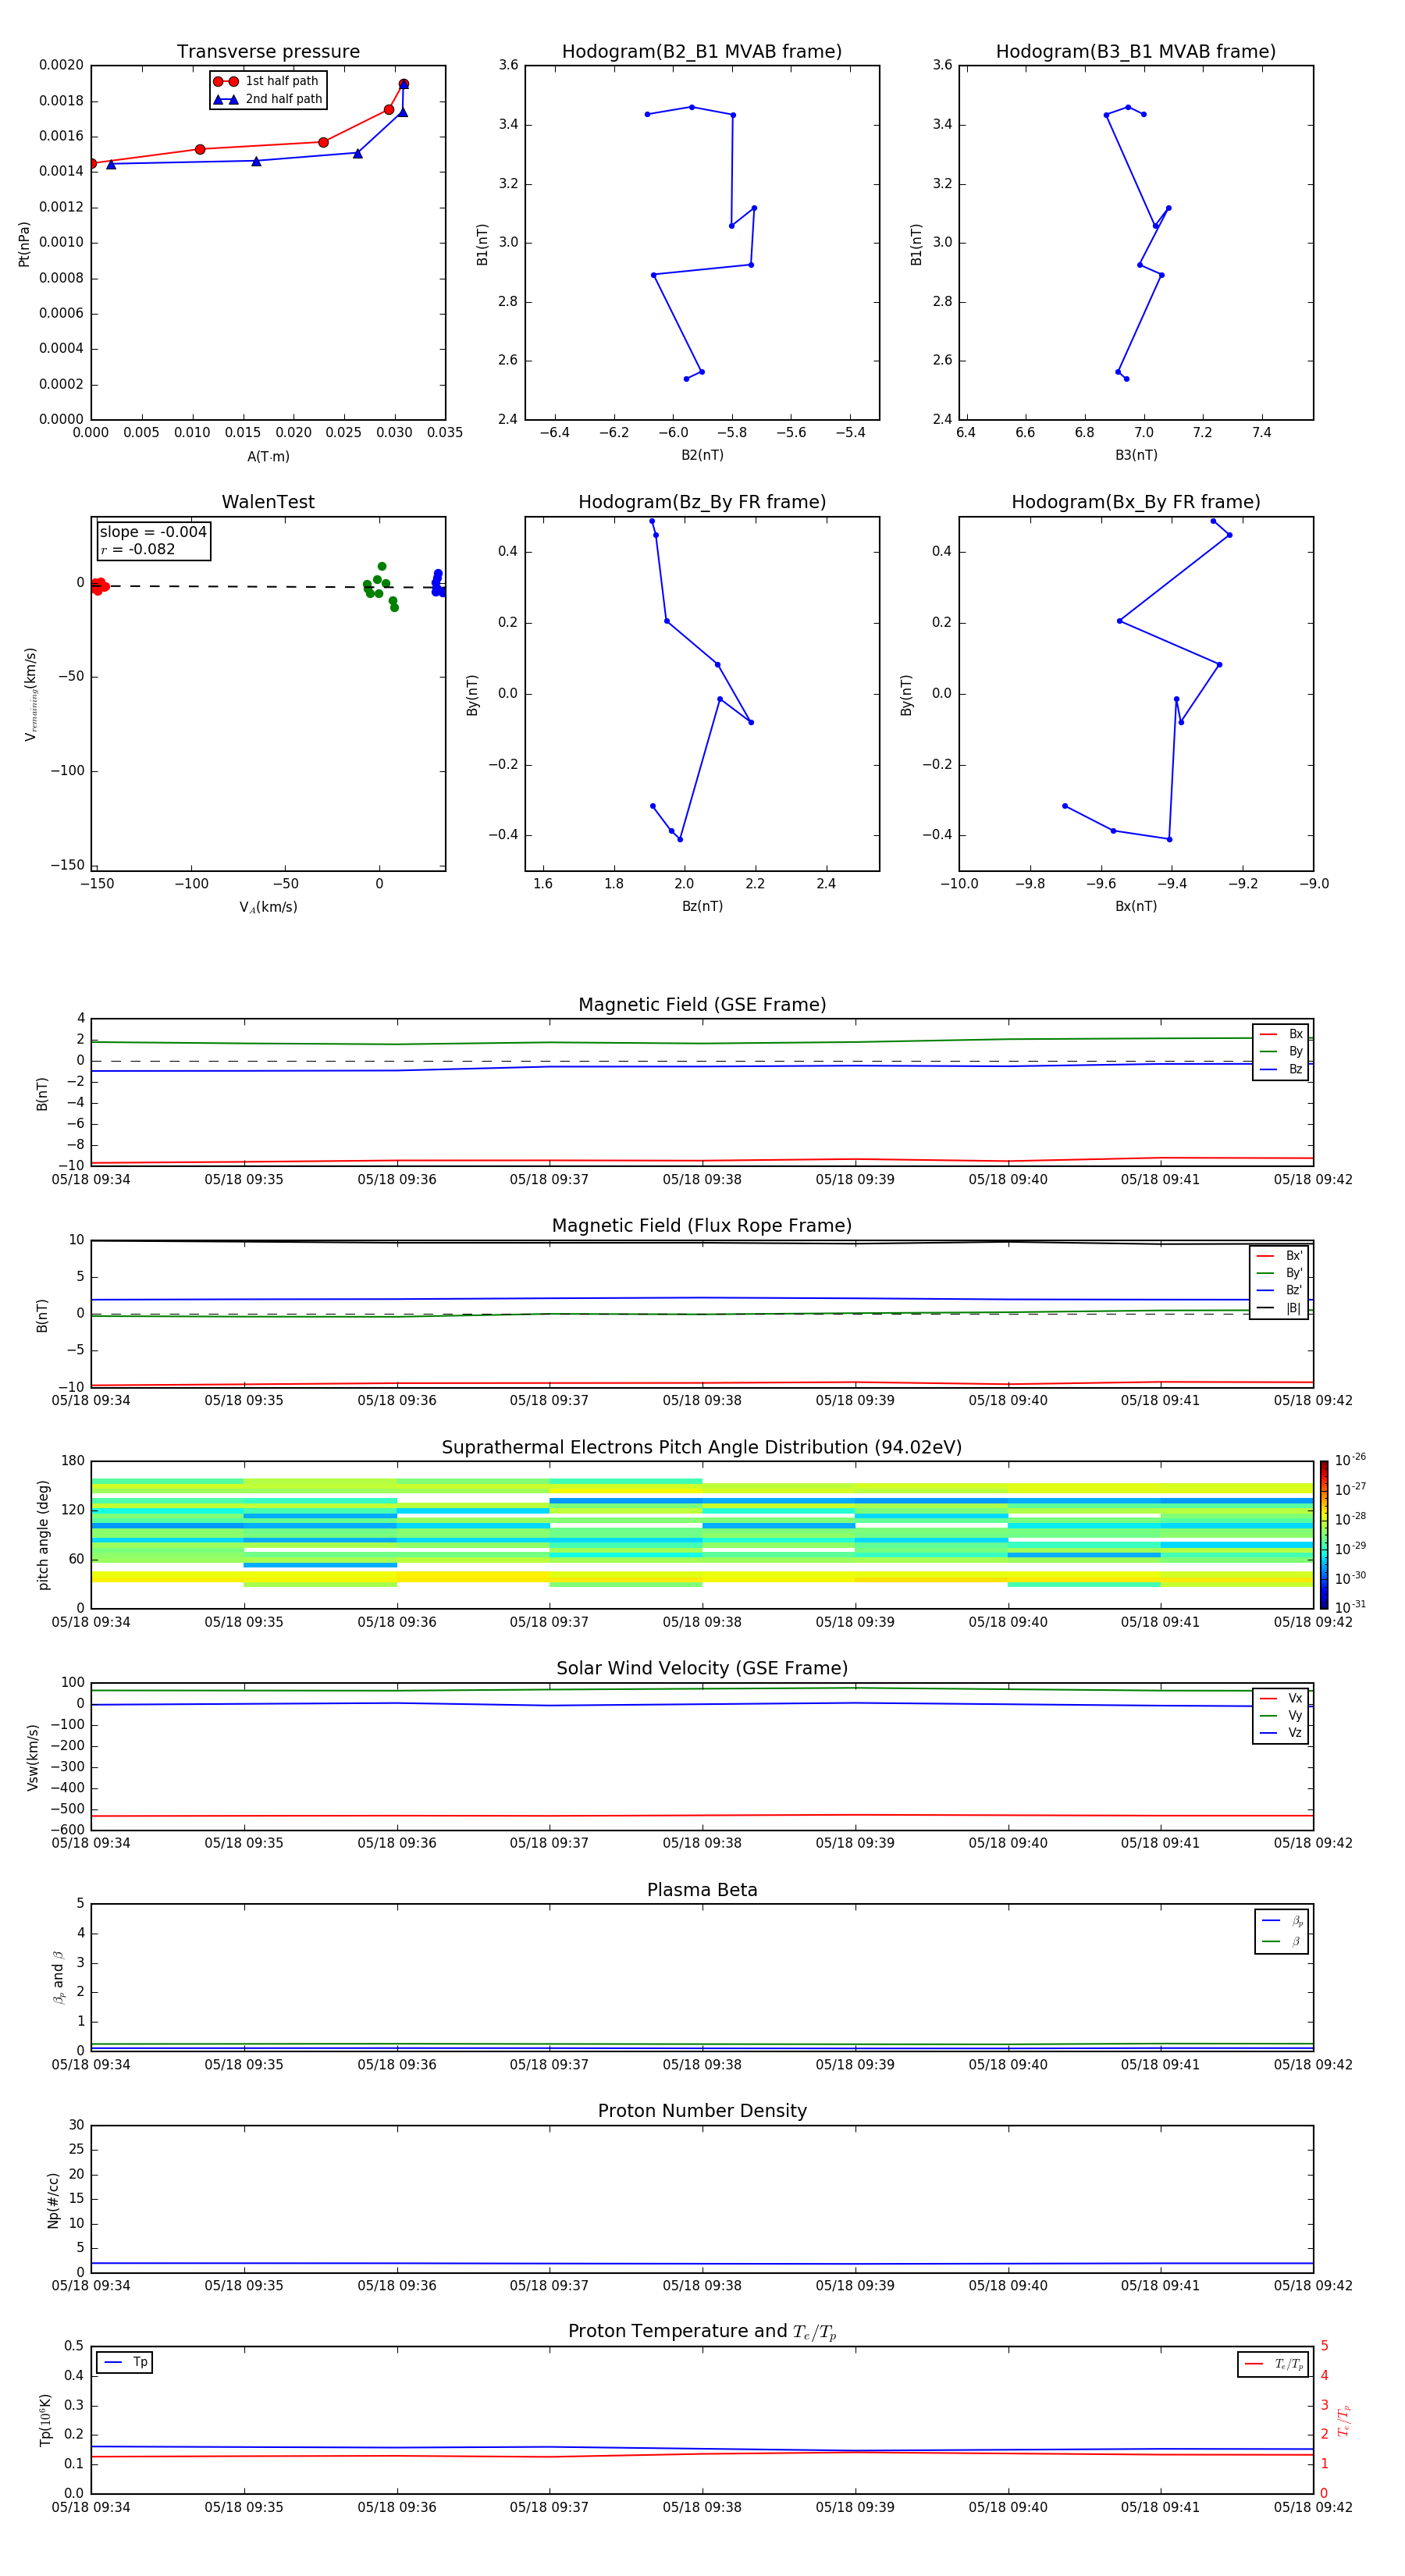Select the "Tp(10^6K)" axis label

point(45,2420)
